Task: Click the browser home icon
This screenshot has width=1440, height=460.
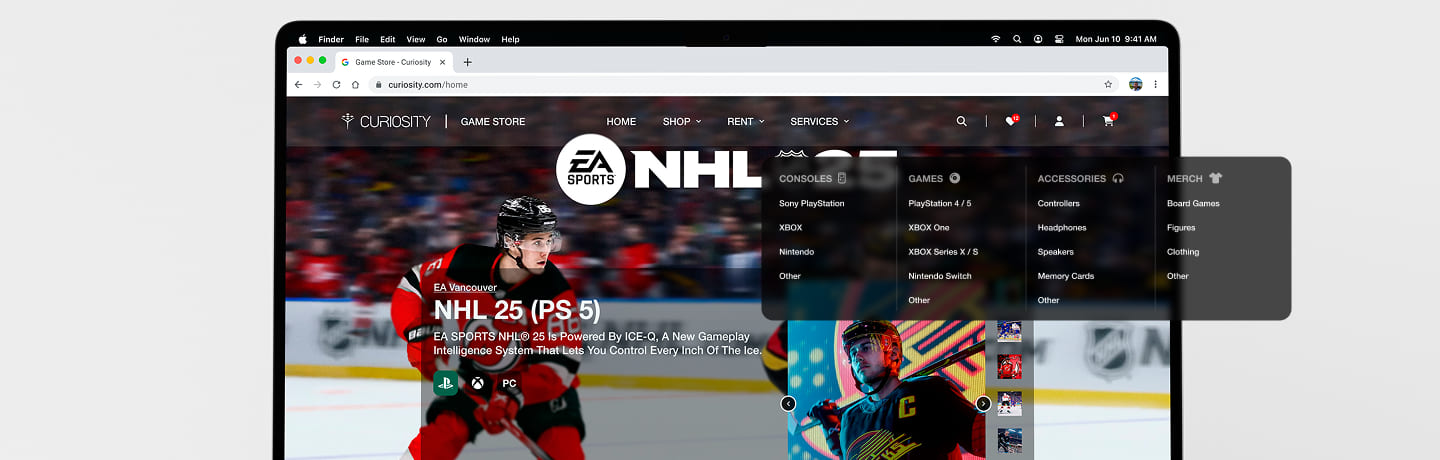Action: pyautogui.click(x=355, y=85)
